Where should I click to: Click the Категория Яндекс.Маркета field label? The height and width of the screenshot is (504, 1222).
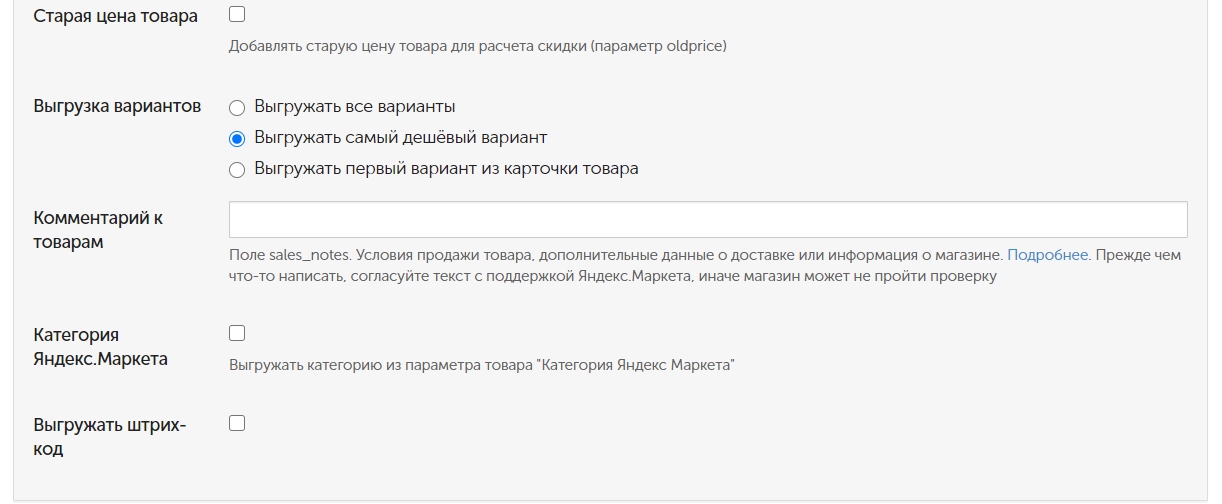101,347
